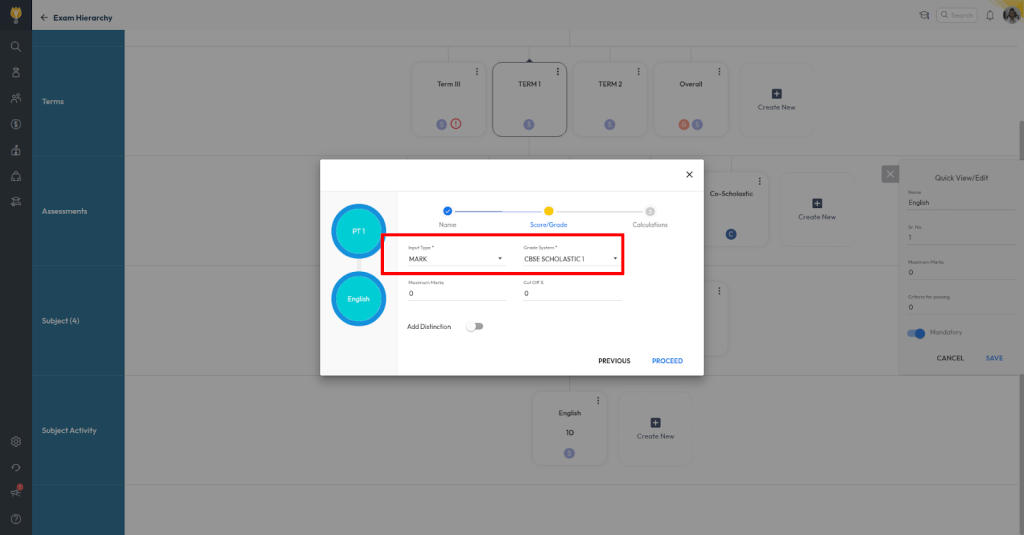Open the notifications bell icon
The height and width of the screenshot is (535, 1024).
pyautogui.click(x=990, y=16)
